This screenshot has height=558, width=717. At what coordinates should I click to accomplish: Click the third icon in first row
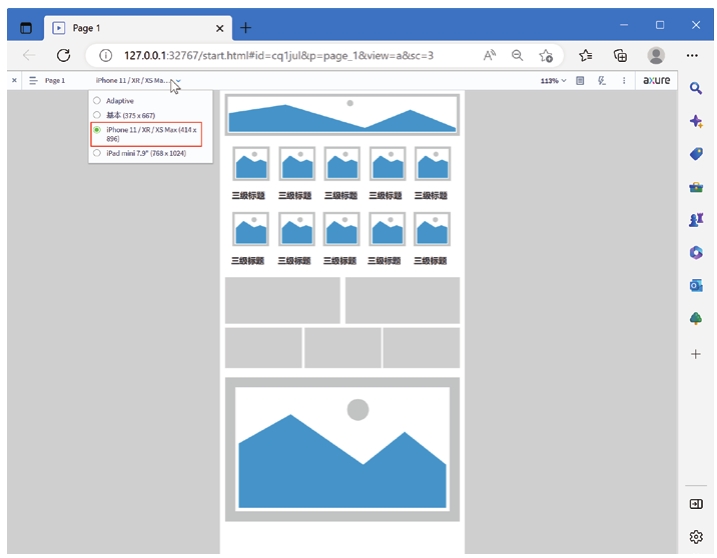tap(342, 164)
